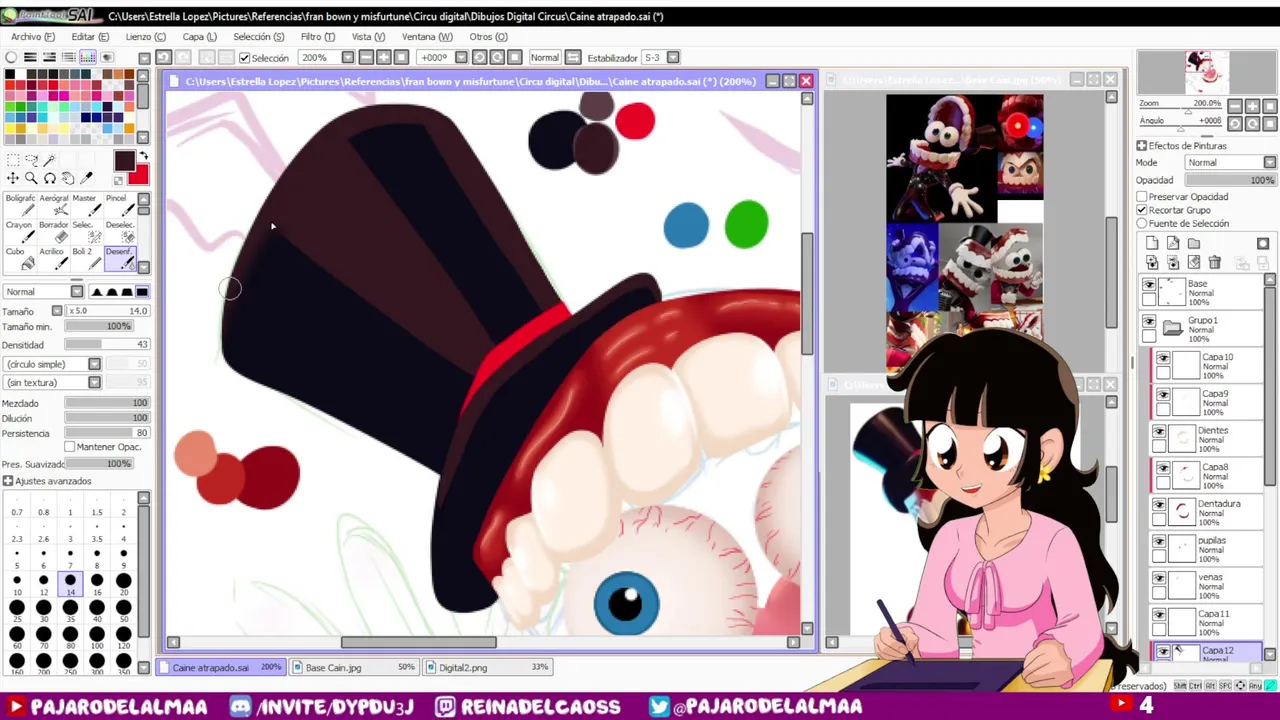Image resolution: width=1280 pixels, height=720 pixels.
Task: Click the Normal view button in toolbar
Action: 545,58
